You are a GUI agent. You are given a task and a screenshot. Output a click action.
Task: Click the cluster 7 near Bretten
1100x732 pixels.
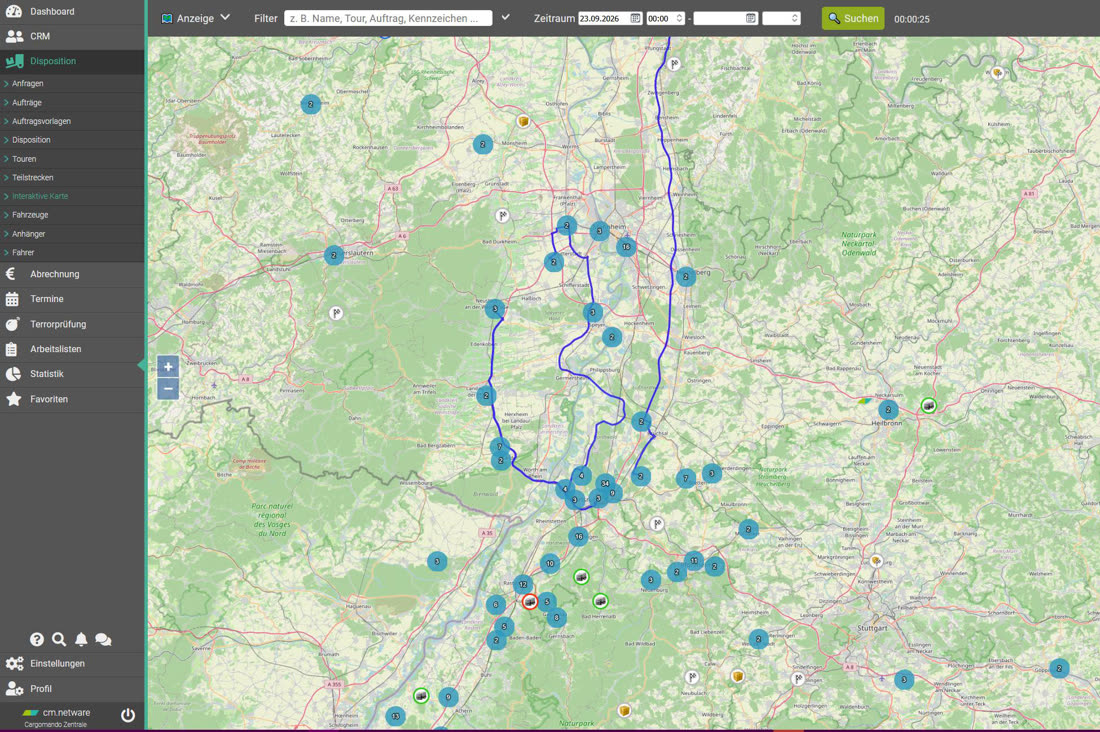point(685,478)
